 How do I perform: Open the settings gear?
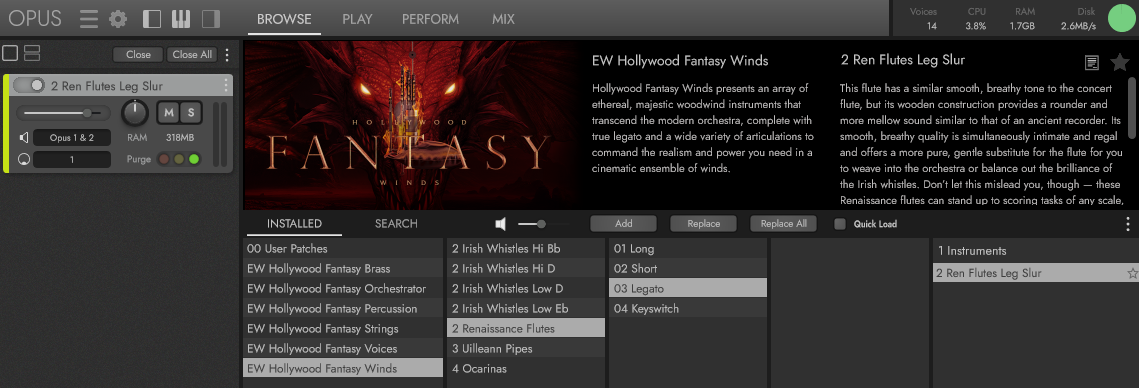tap(118, 19)
